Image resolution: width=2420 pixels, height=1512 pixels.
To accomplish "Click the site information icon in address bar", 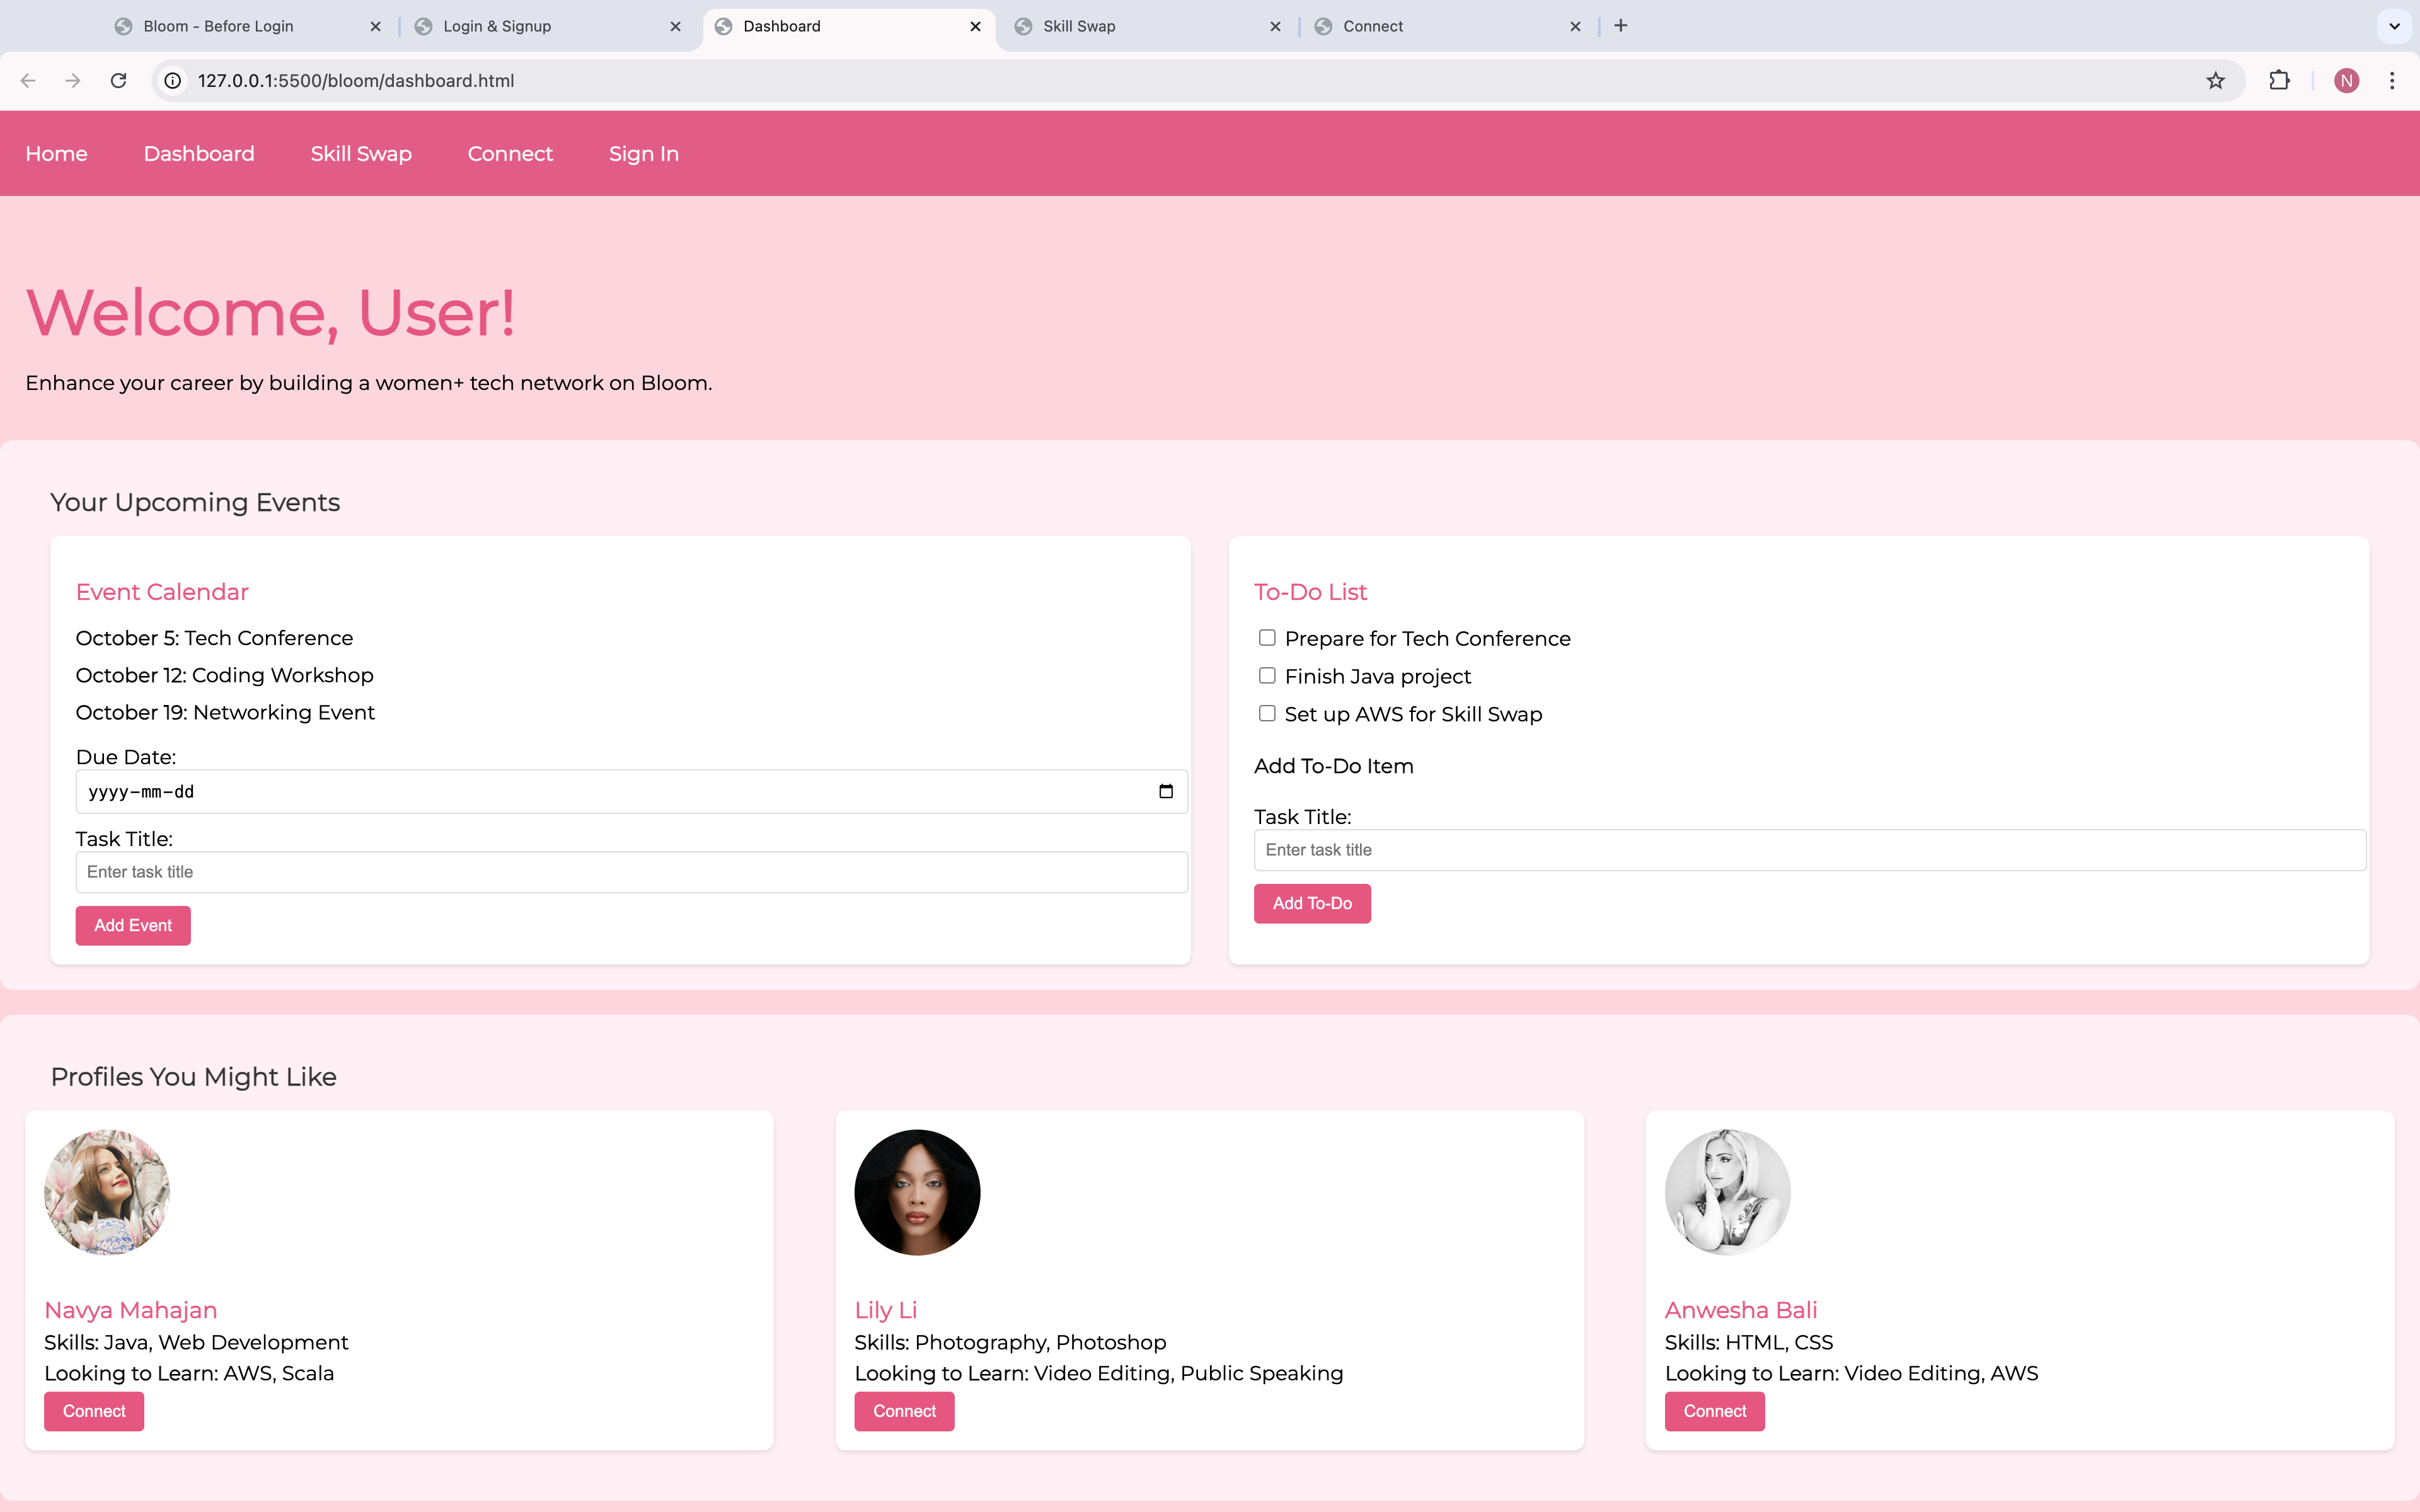I will [x=173, y=80].
